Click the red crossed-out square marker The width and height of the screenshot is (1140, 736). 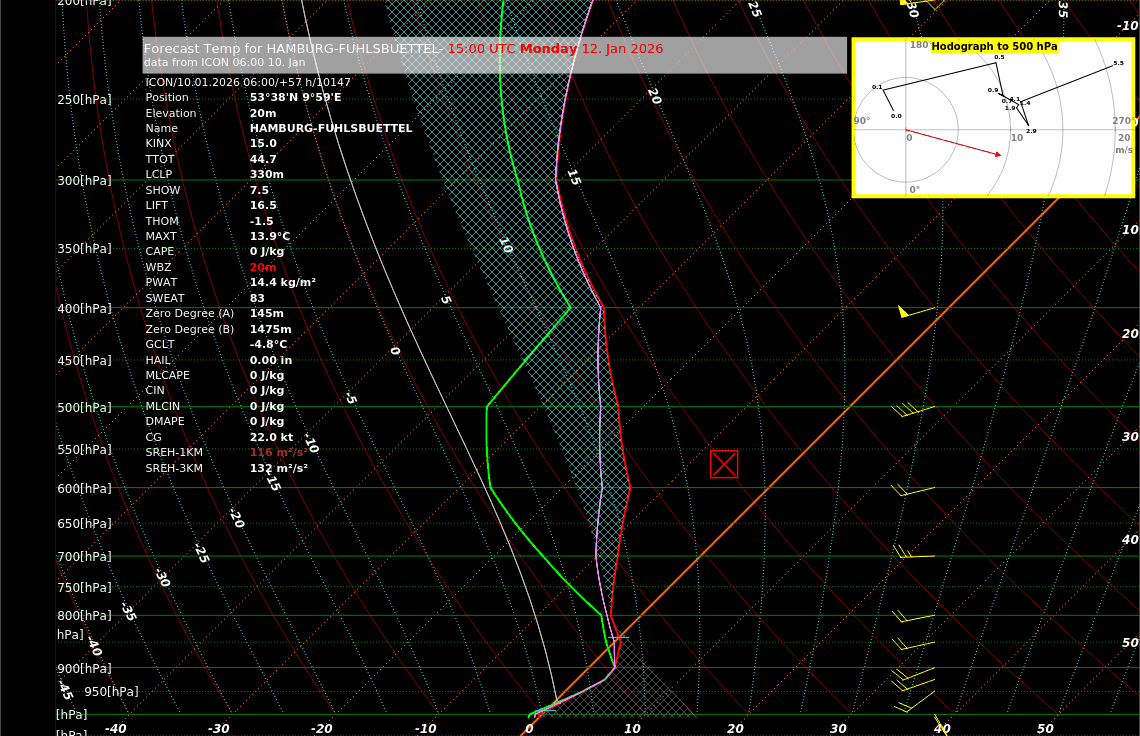(x=724, y=464)
